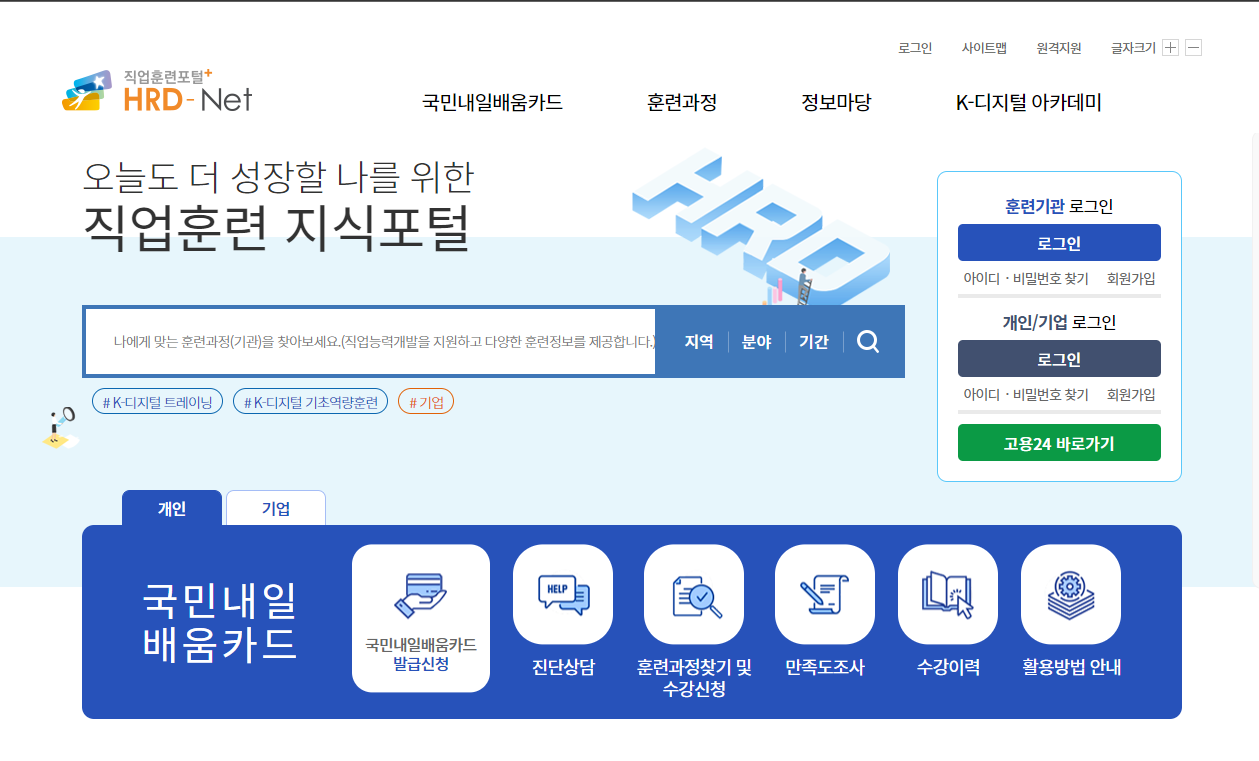
Task: Focus the training course search field
Action: coord(371,342)
